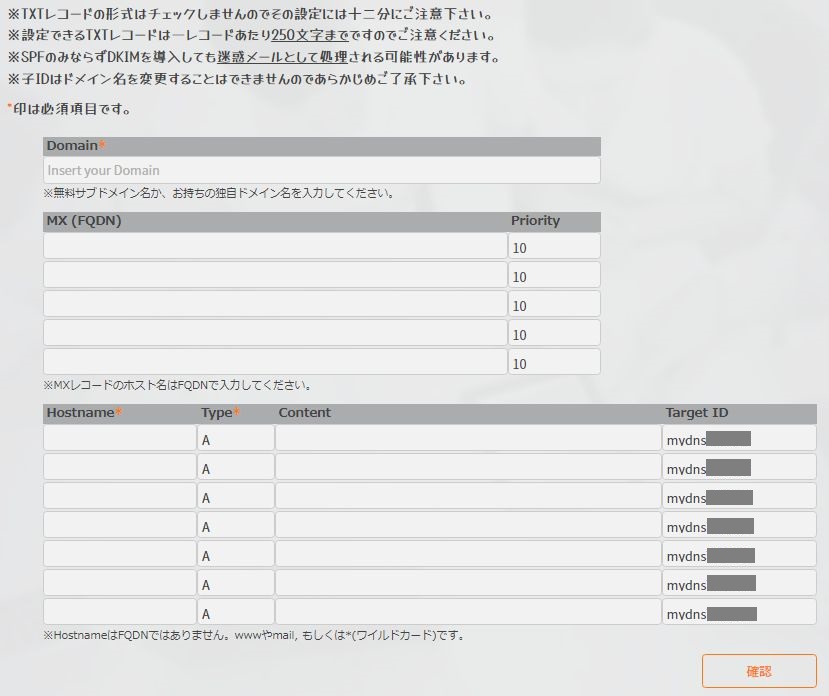Select the third MX (FQDN) input field
Image resolution: width=829 pixels, height=696 pixels.
pos(275,305)
